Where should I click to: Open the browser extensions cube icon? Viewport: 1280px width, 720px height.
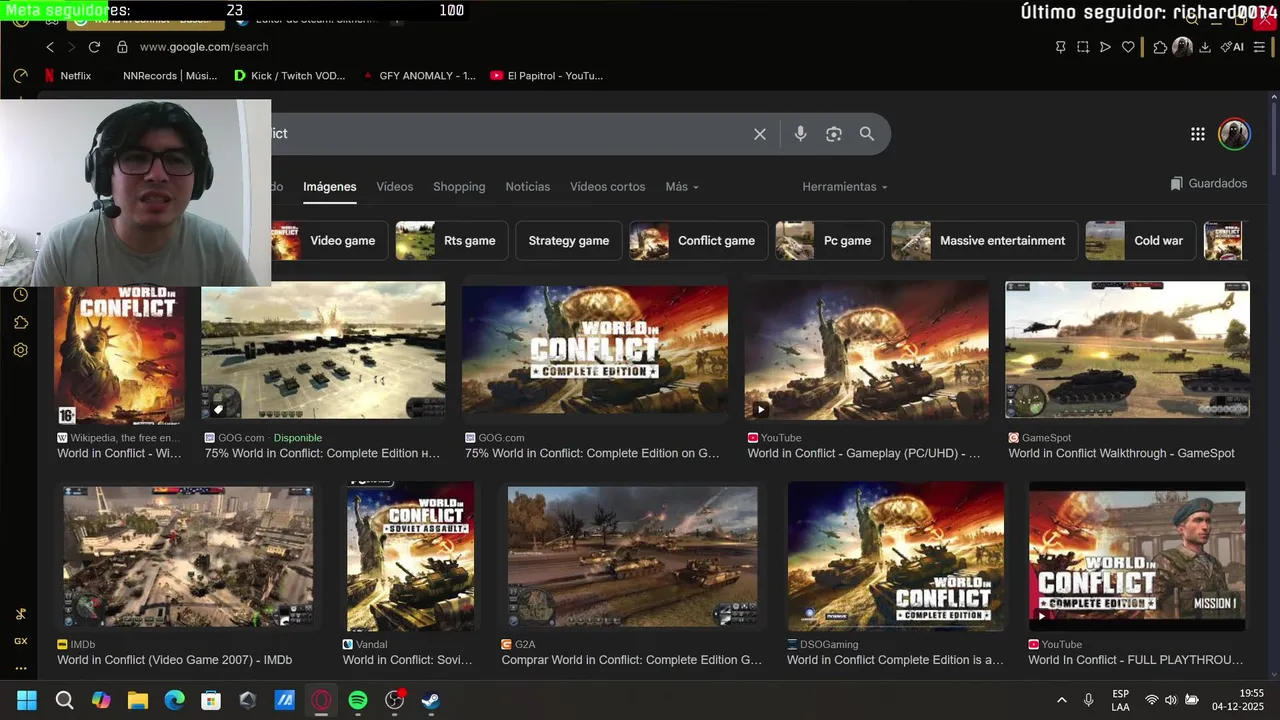(1160, 47)
